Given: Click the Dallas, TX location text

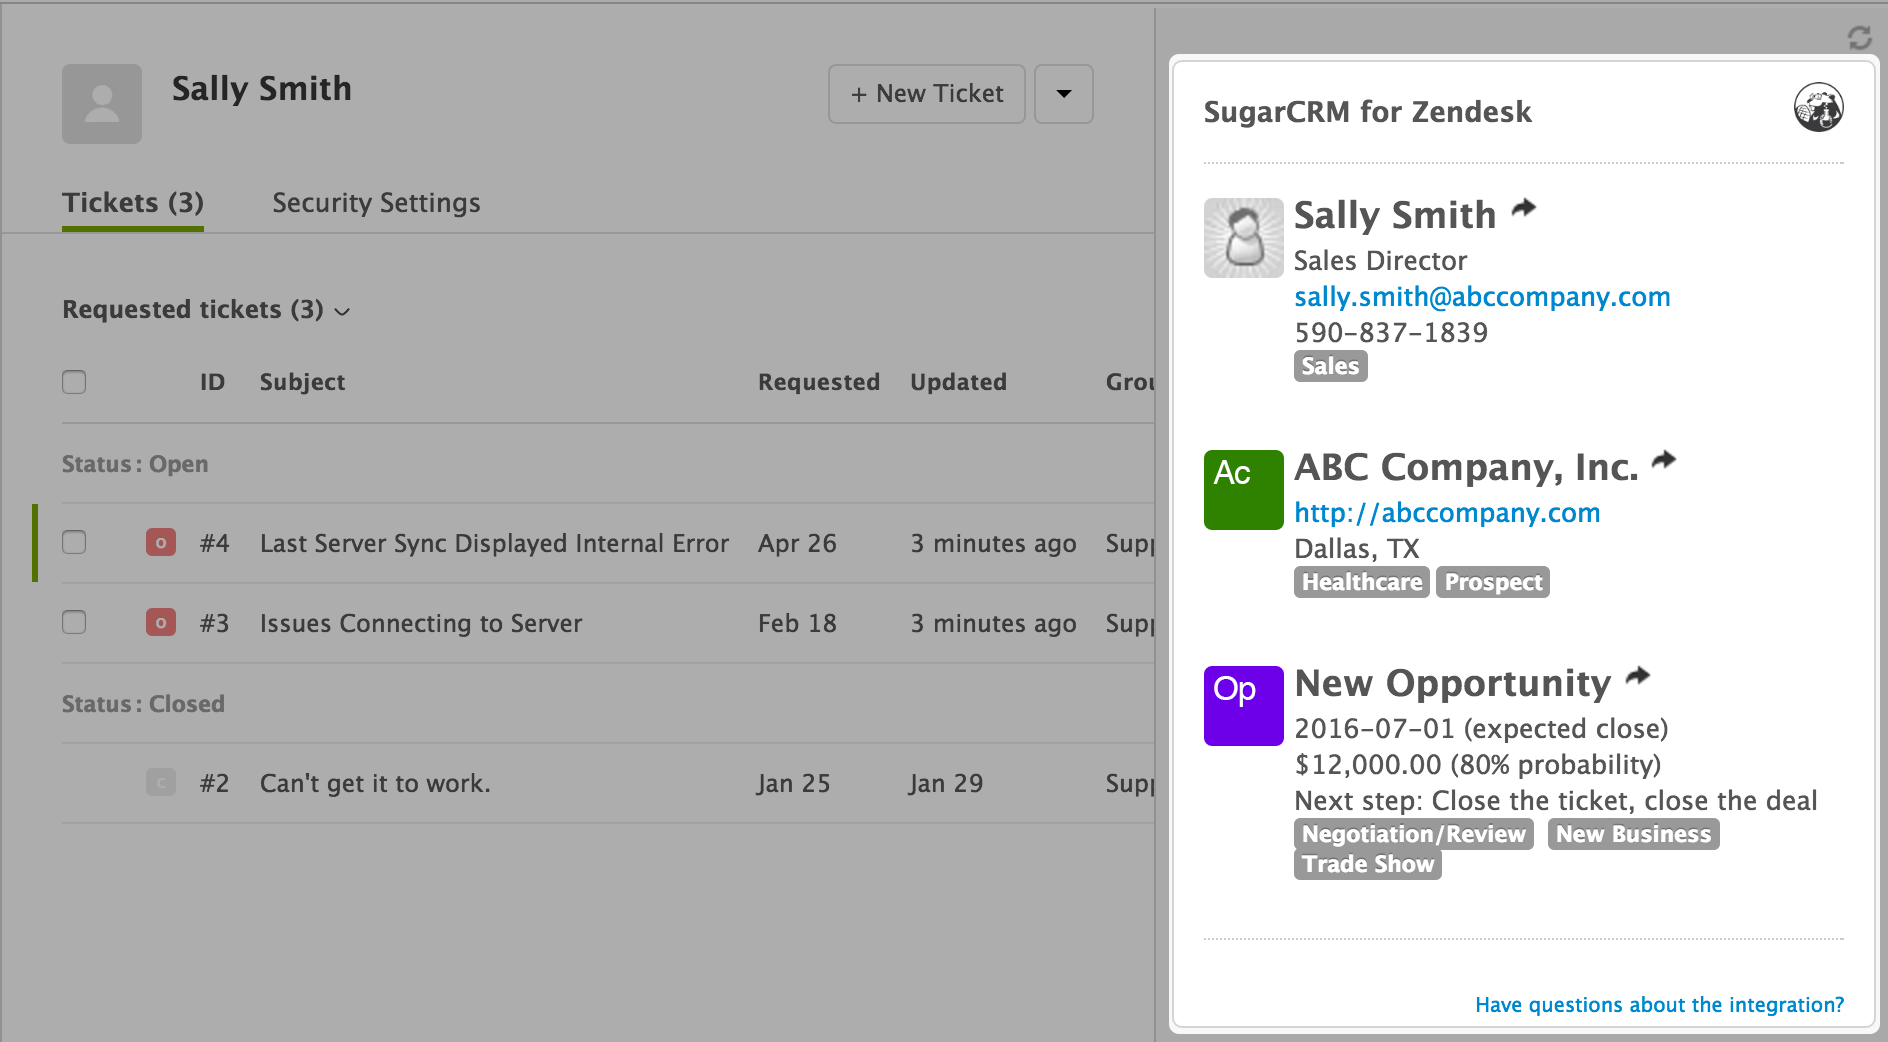Looking at the screenshot, I should [x=1356, y=549].
